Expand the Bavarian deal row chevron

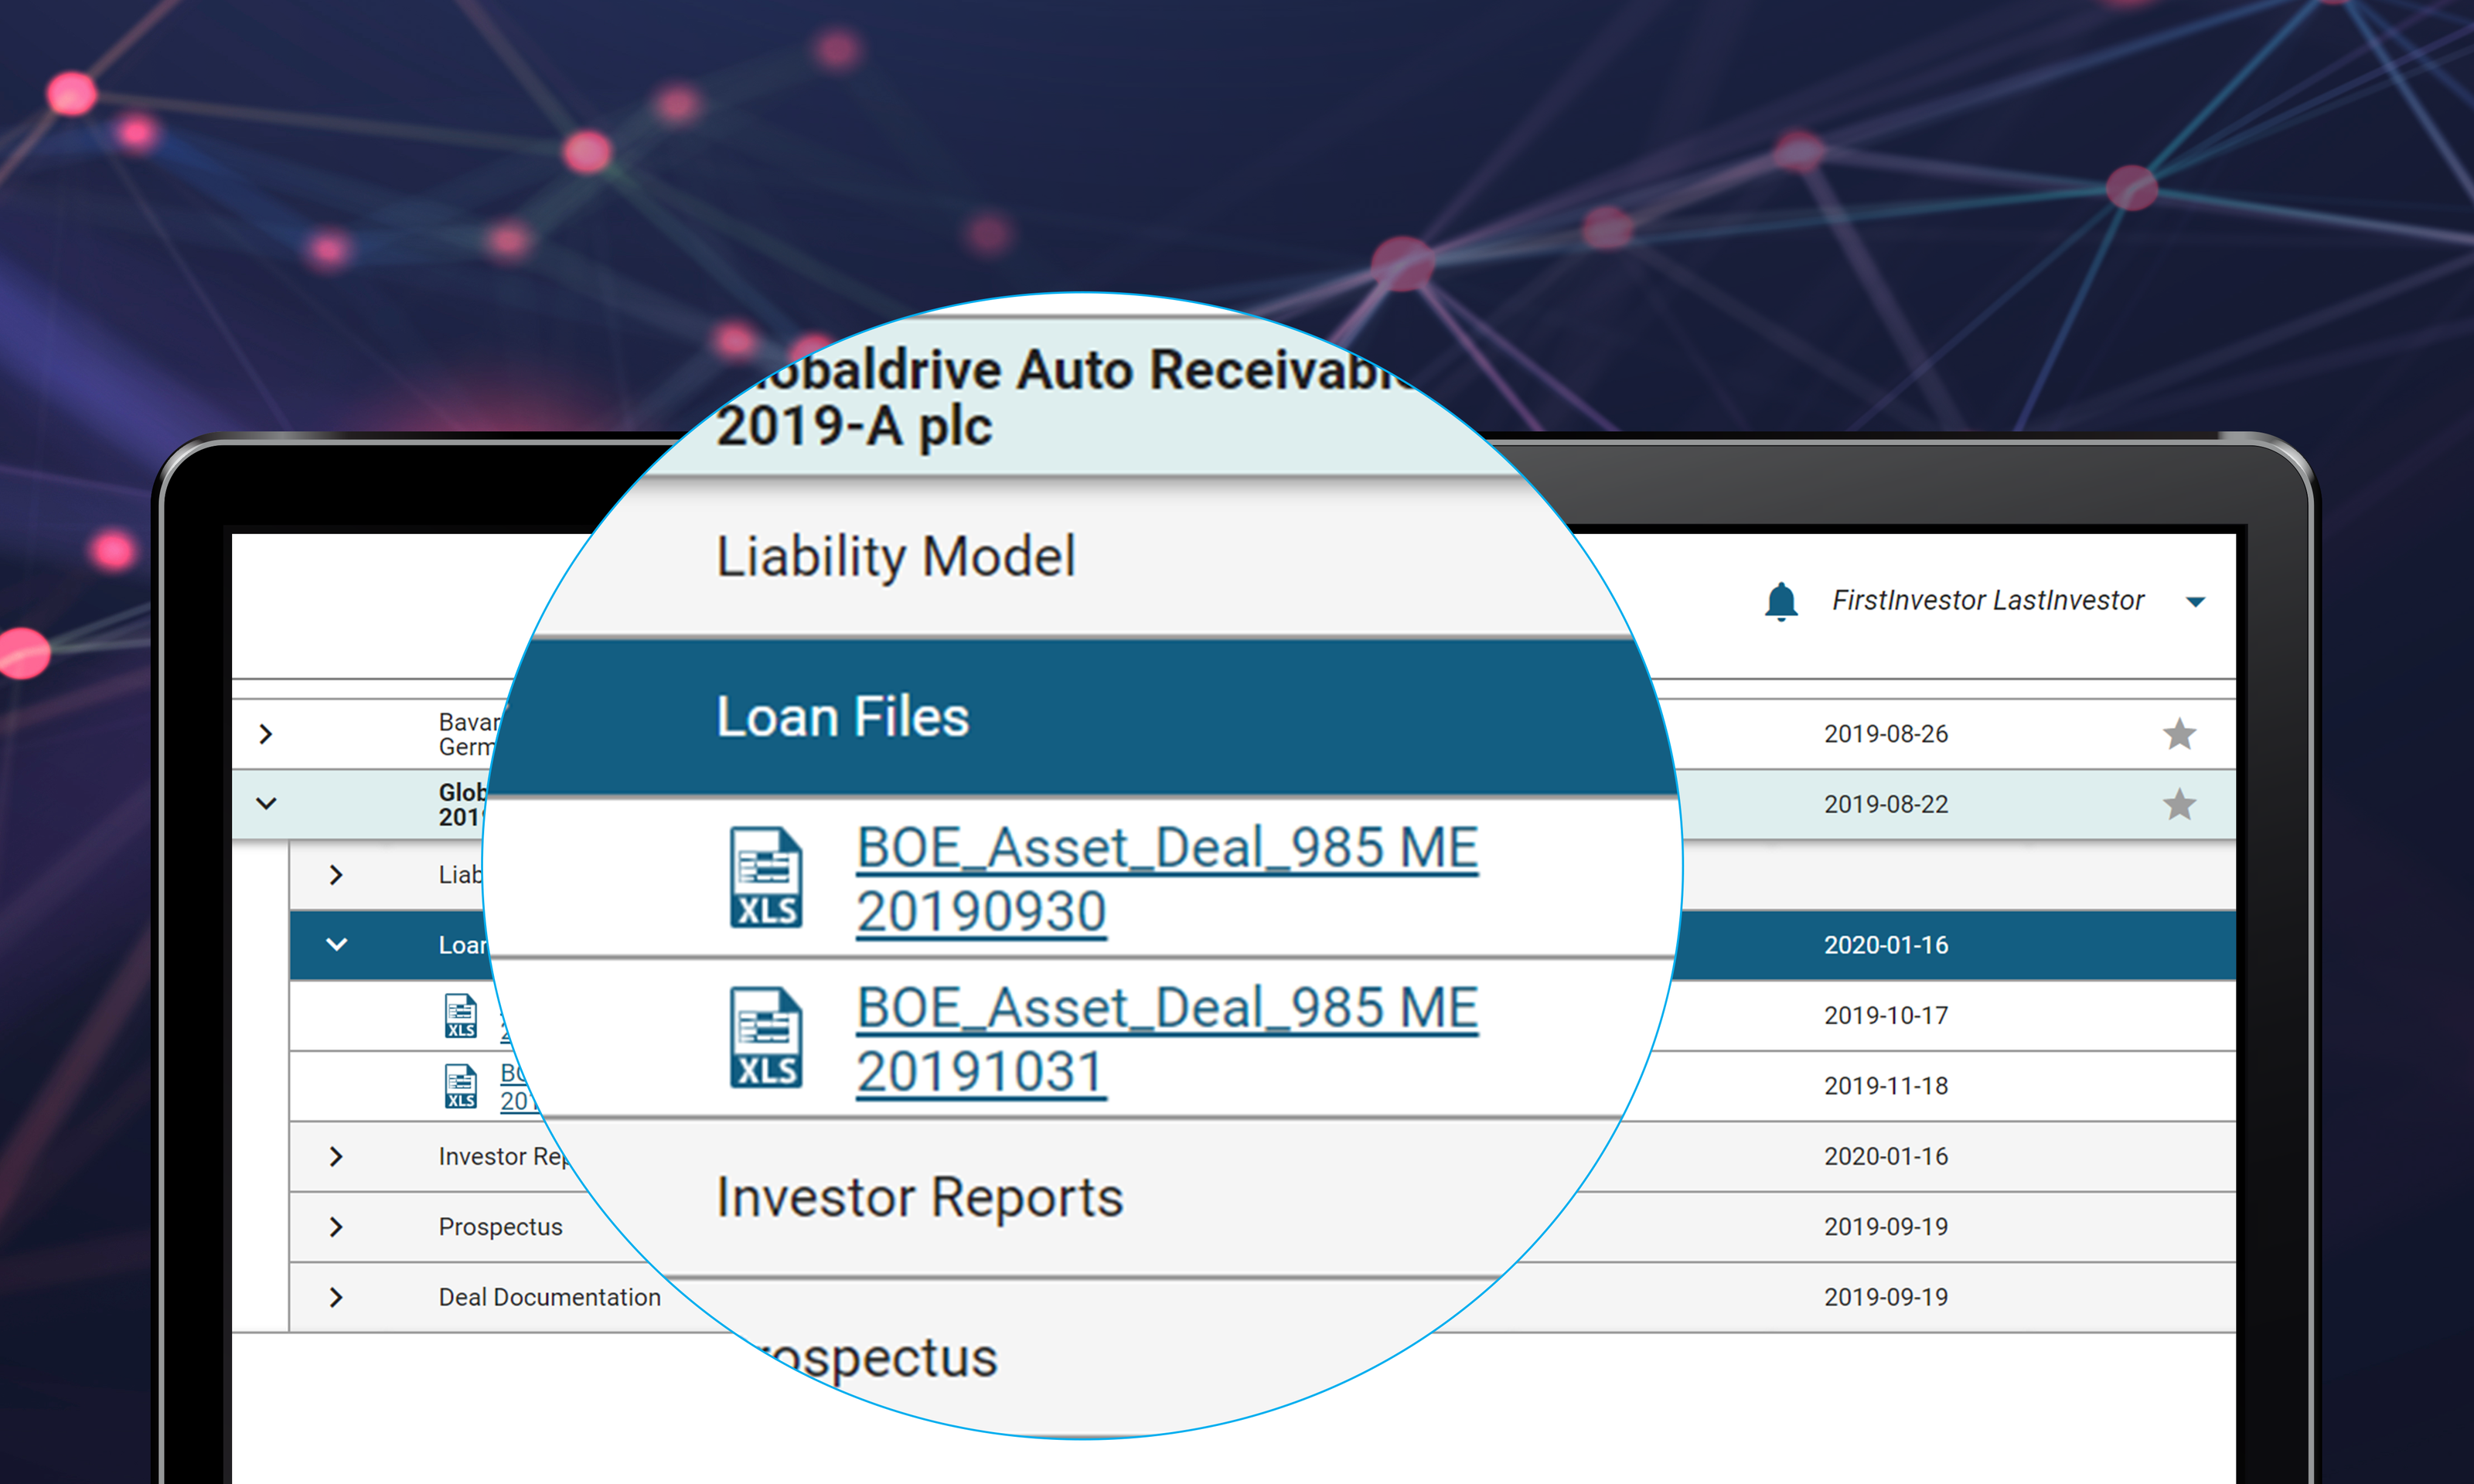265,734
